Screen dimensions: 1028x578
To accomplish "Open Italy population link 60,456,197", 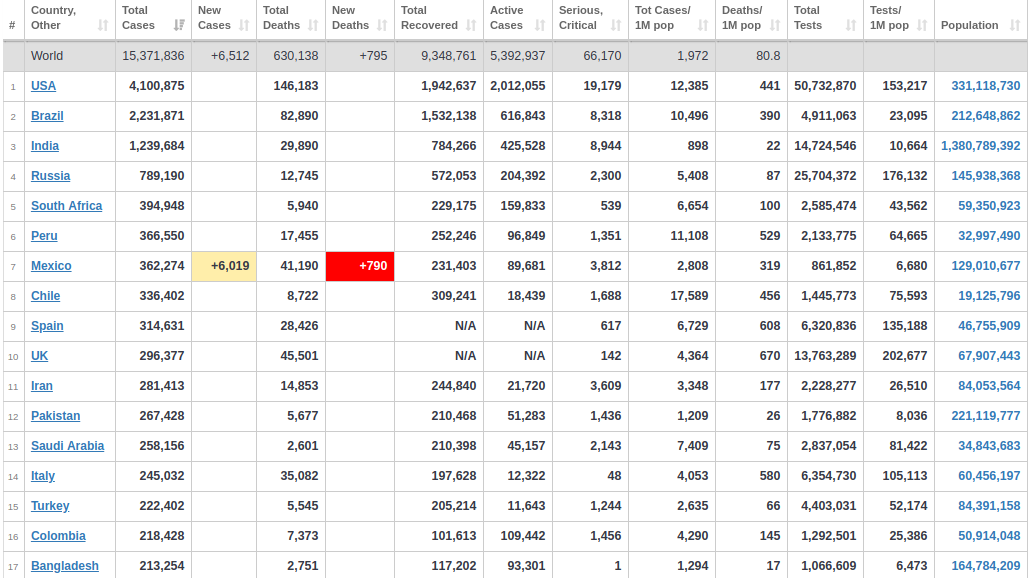I will click(x=989, y=476).
